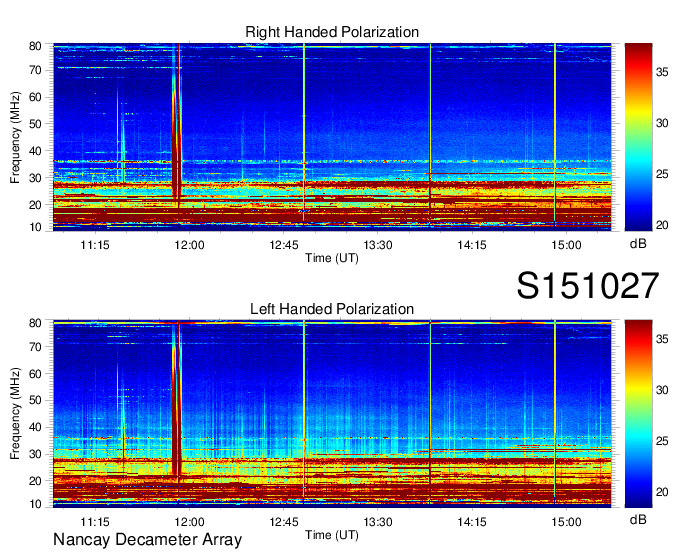Click the 35 tick on the lower colorbar
Viewport: 680px width, 552px height.
(x=662, y=339)
